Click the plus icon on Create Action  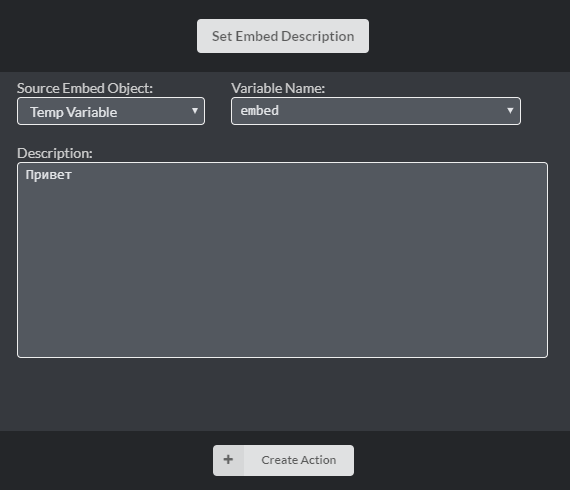pos(228,460)
